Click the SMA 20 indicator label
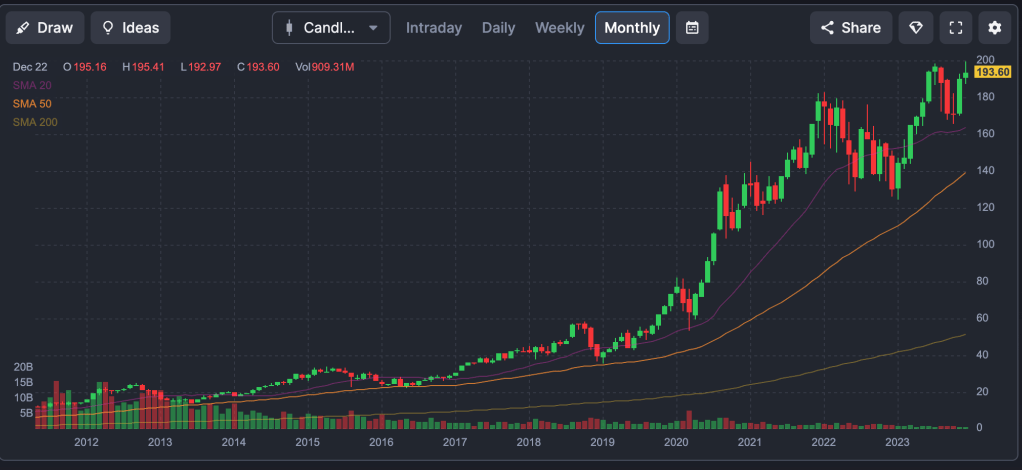The image size is (1022, 470). tap(30, 85)
